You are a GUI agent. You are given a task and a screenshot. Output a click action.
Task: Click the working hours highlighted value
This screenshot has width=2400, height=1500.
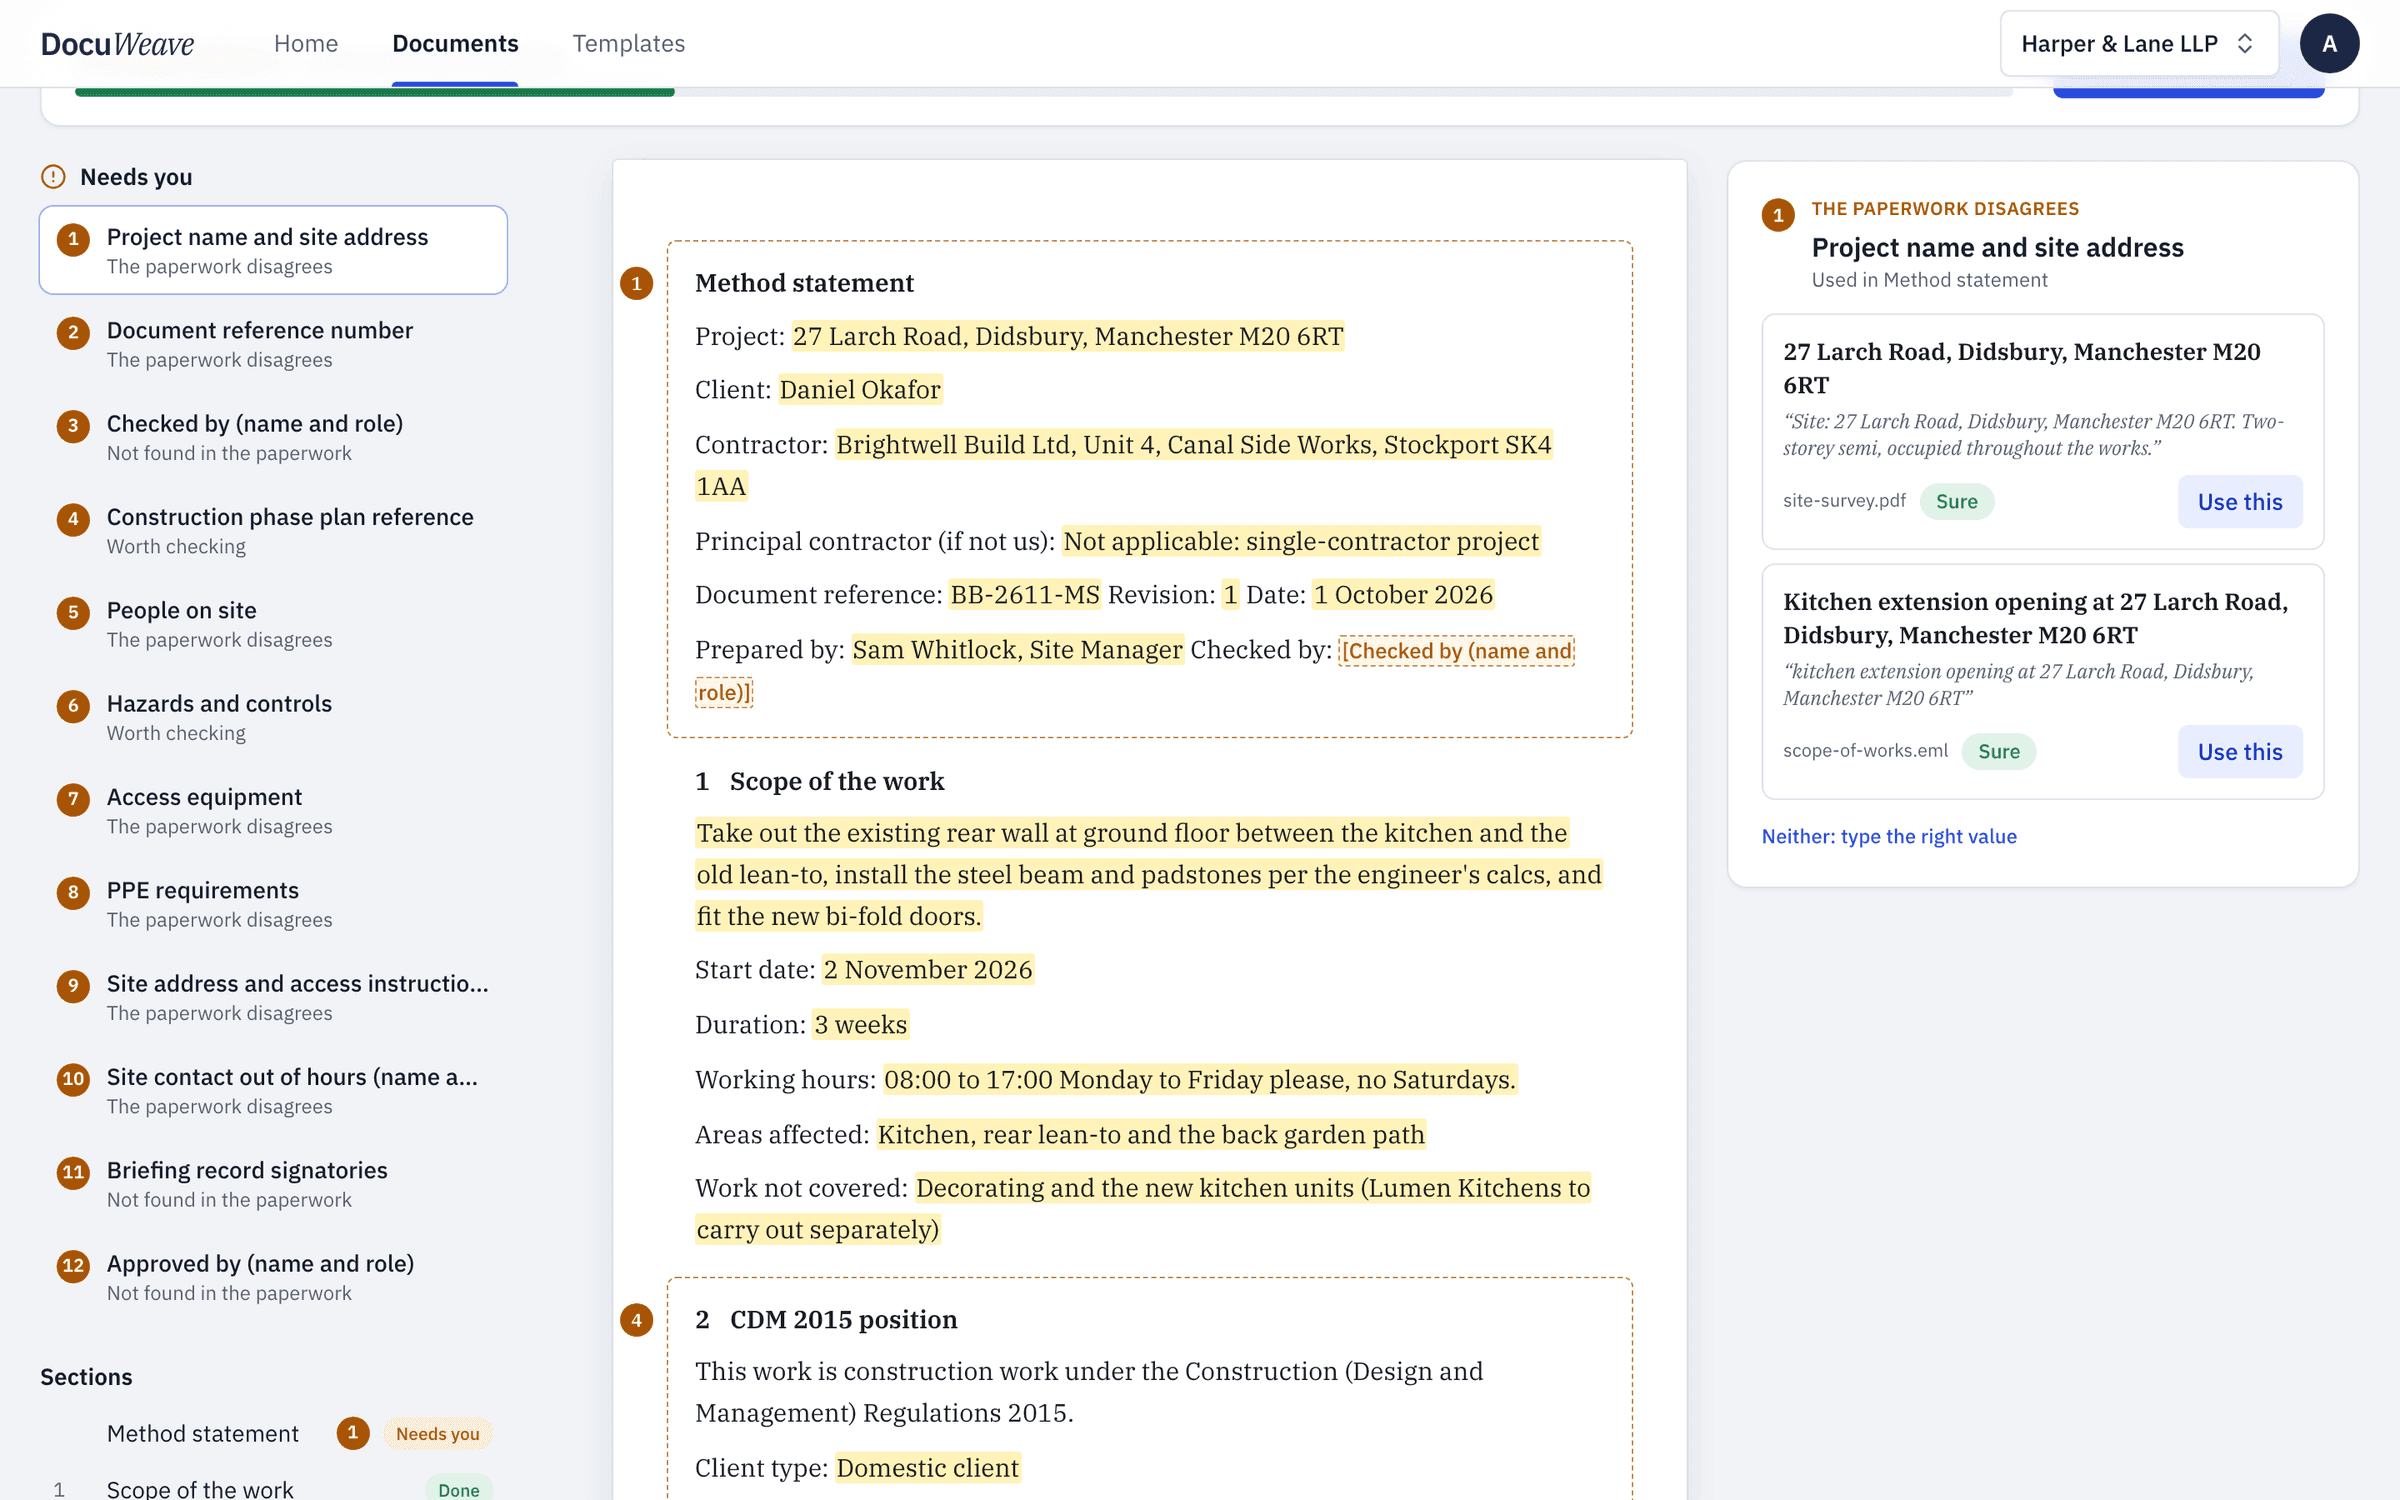click(1200, 1080)
